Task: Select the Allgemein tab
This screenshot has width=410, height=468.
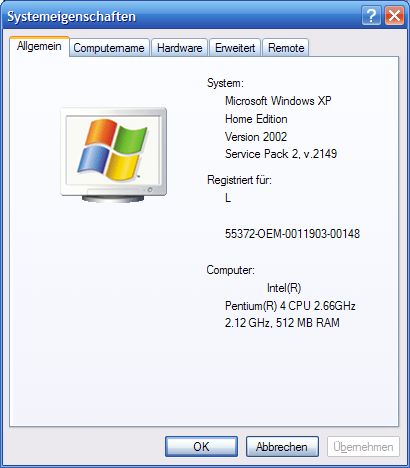Action: 39,46
